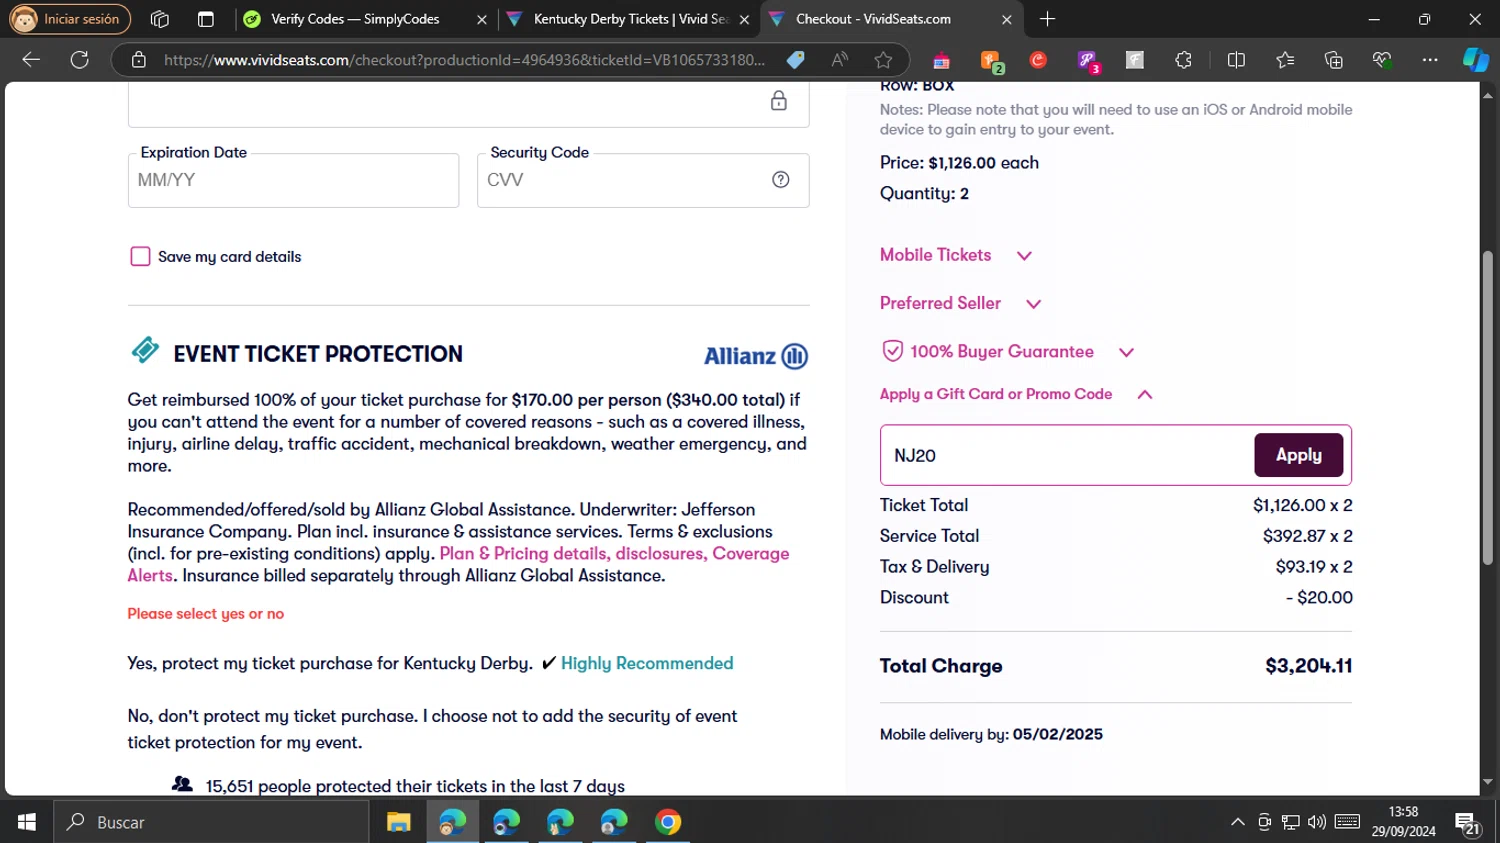The image size is (1500, 843).
Task: Add page to favorites star icon
Action: coord(883,60)
